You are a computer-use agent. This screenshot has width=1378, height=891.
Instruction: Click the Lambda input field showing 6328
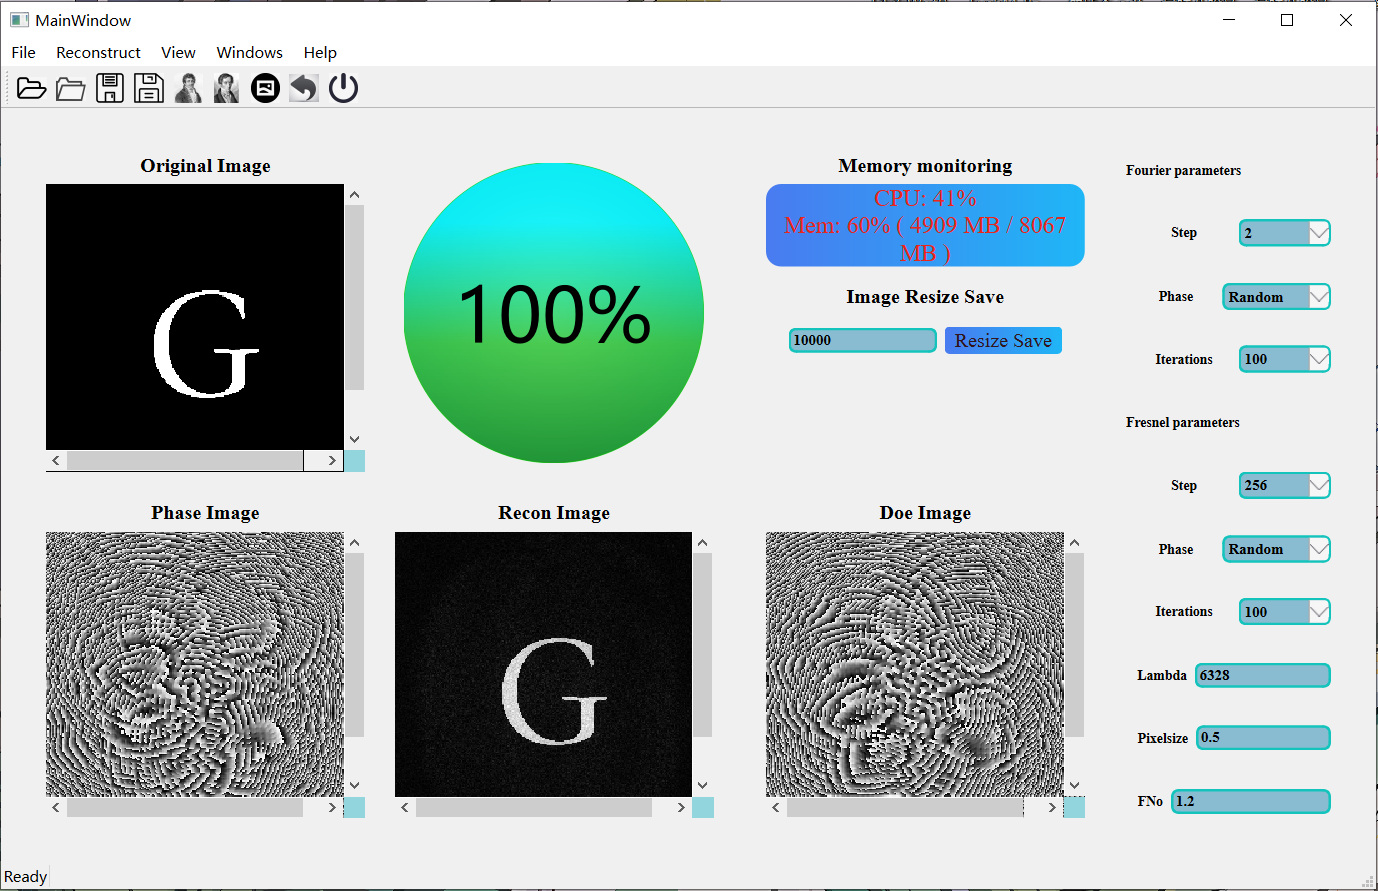tap(1263, 675)
